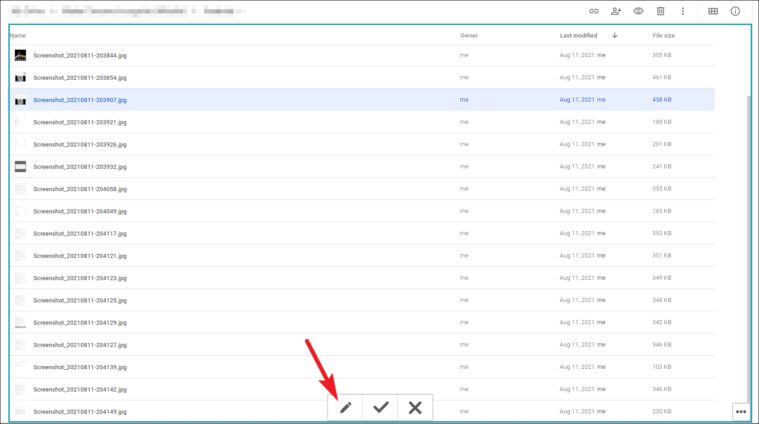Click the 458 KB file size cell
This screenshot has width=759, height=424.
tap(662, 100)
